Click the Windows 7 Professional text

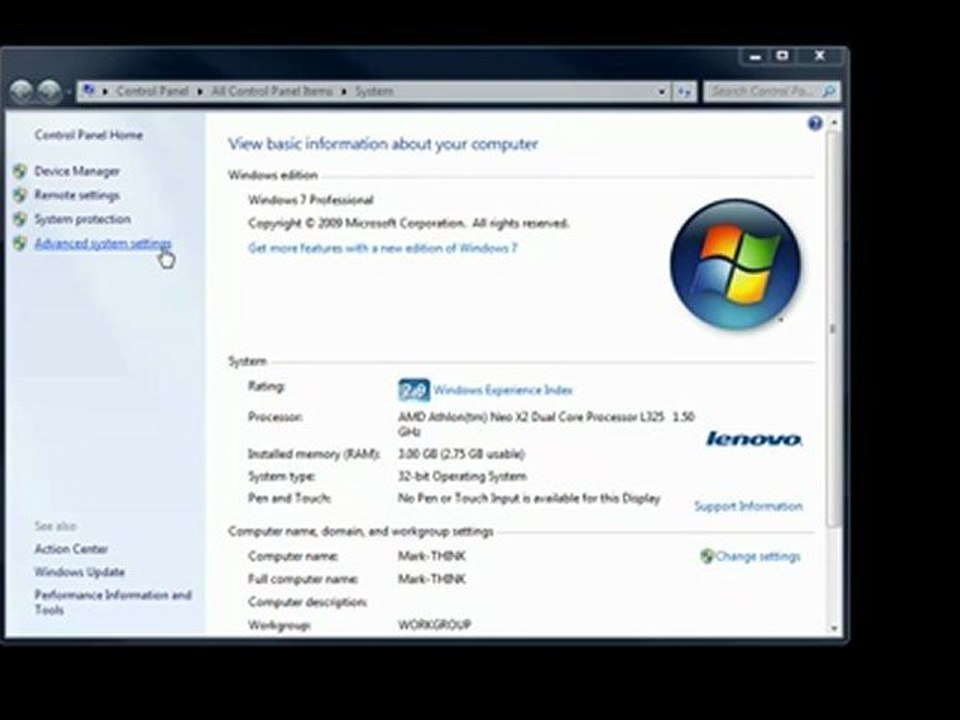tap(310, 200)
